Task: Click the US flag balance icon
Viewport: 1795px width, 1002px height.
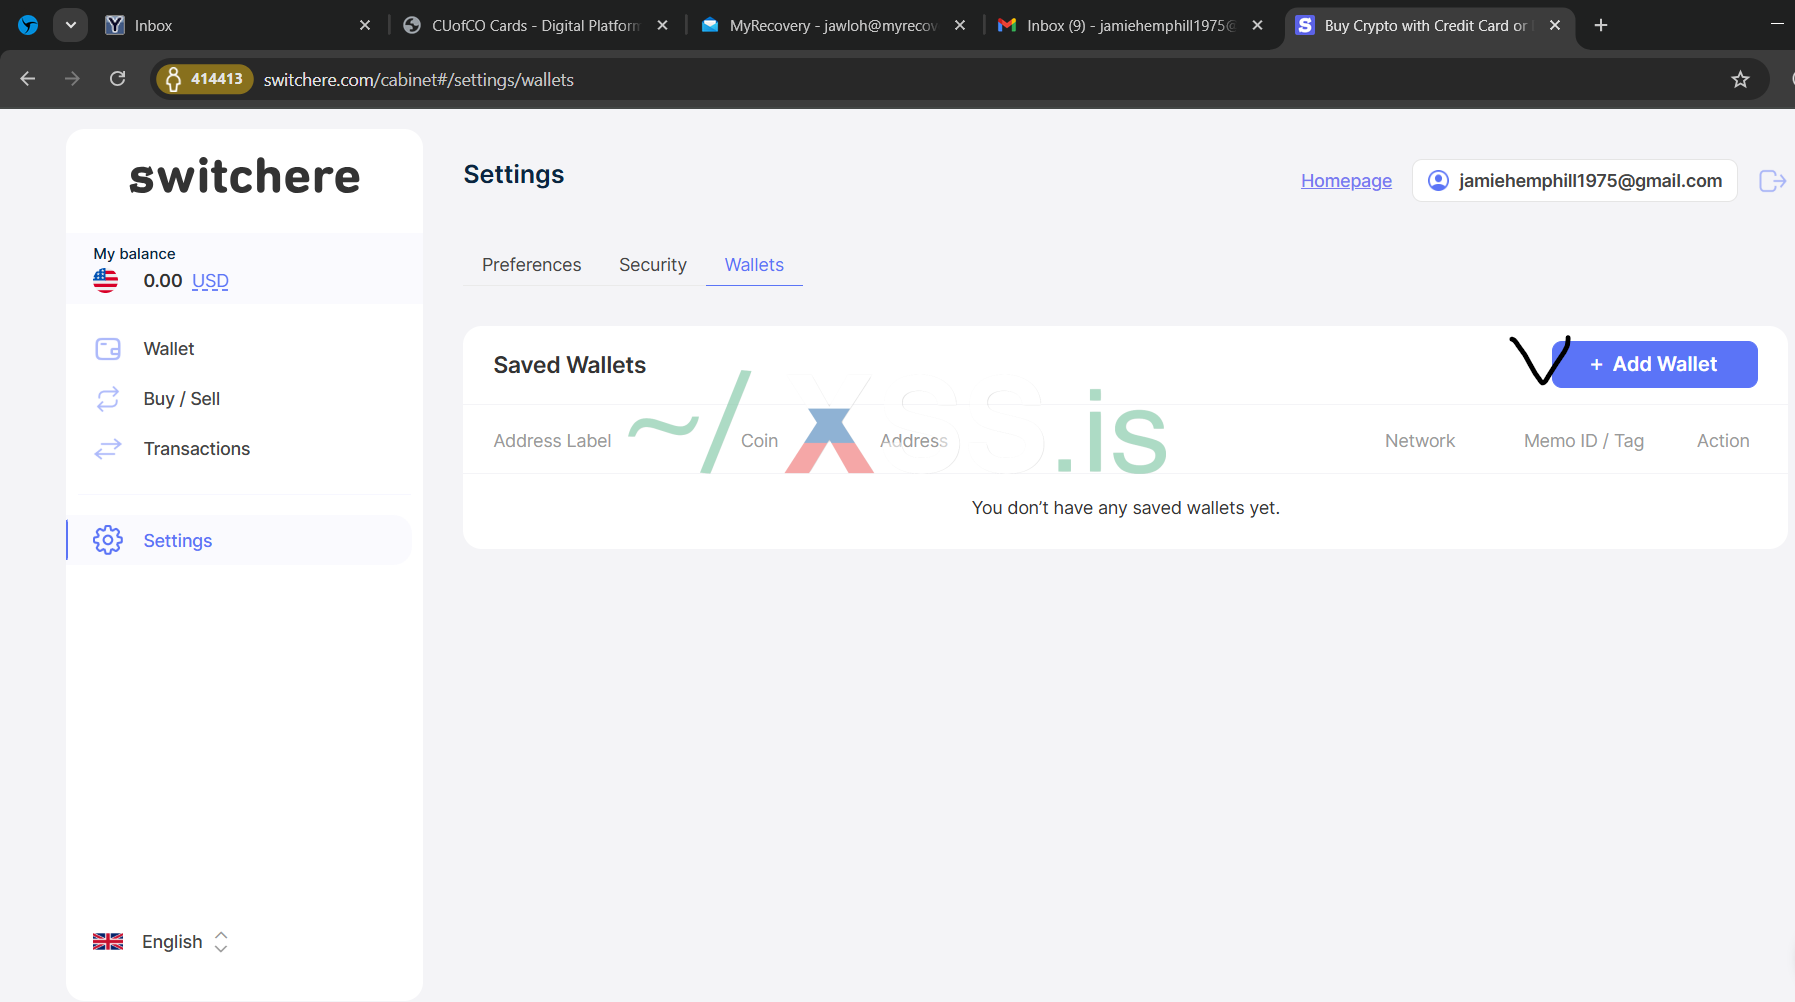Action: (x=105, y=281)
